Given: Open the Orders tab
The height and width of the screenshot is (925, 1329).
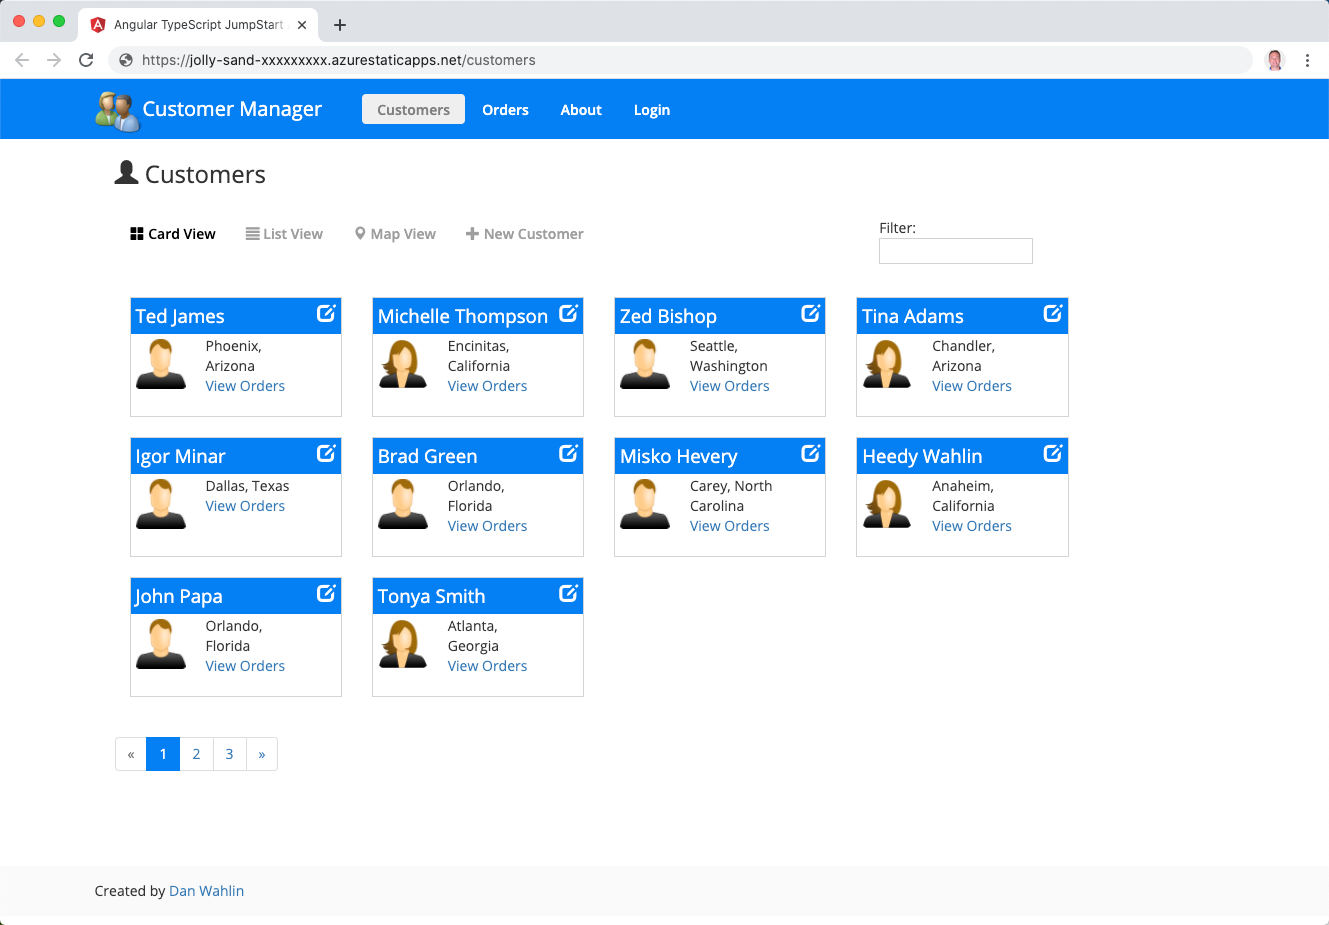Looking at the screenshot, I should tap(505, 109).
